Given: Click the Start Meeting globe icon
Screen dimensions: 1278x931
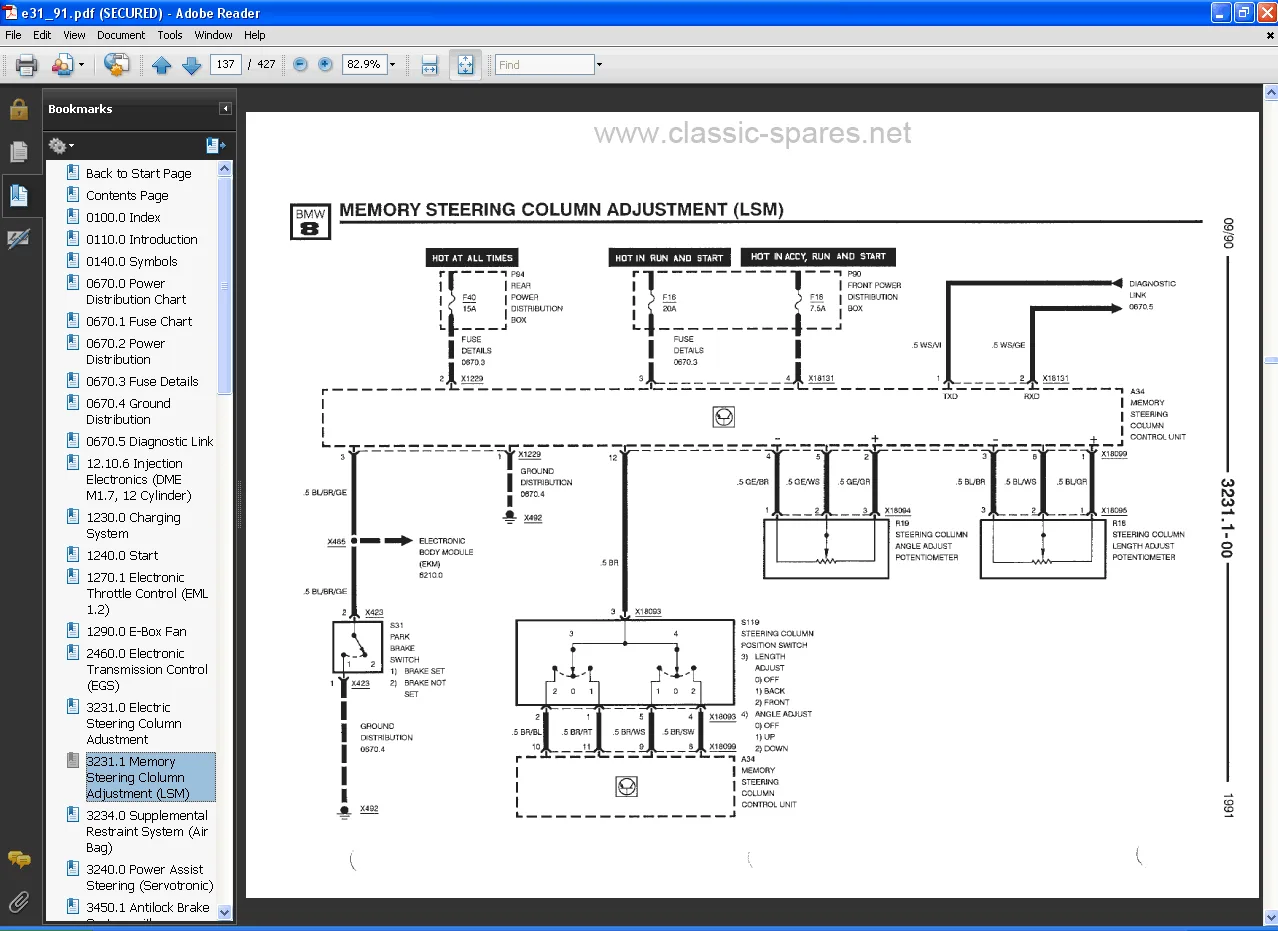Looking at the screenshot, I should tap(116, 65).
